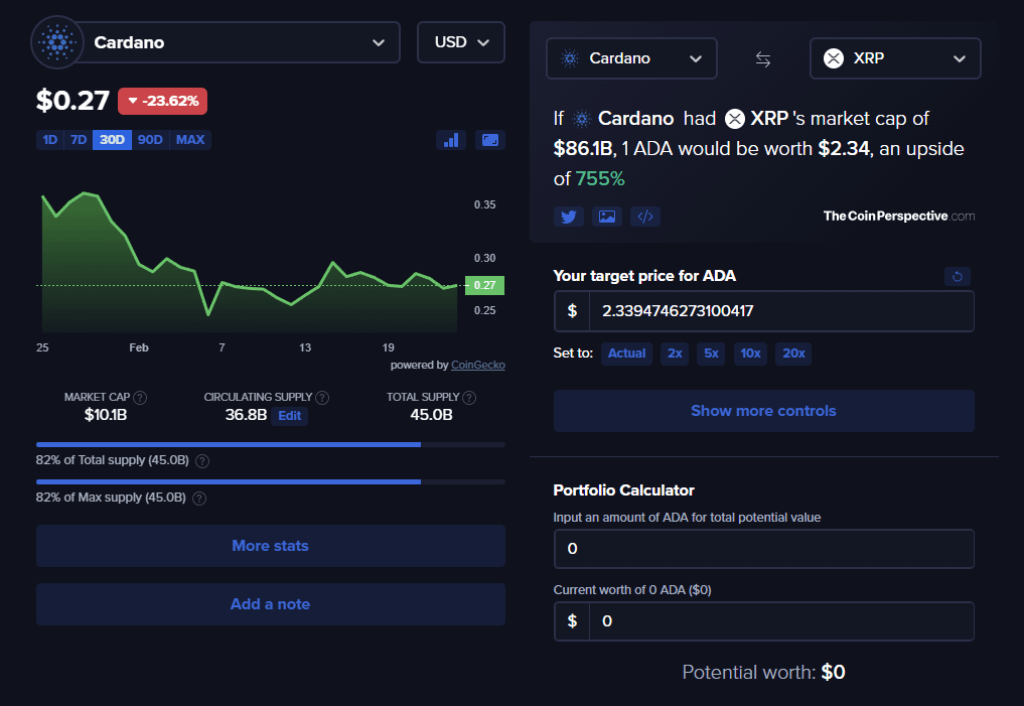Focus the ADA target price field

pyautogui.click(x=781, y=311)
